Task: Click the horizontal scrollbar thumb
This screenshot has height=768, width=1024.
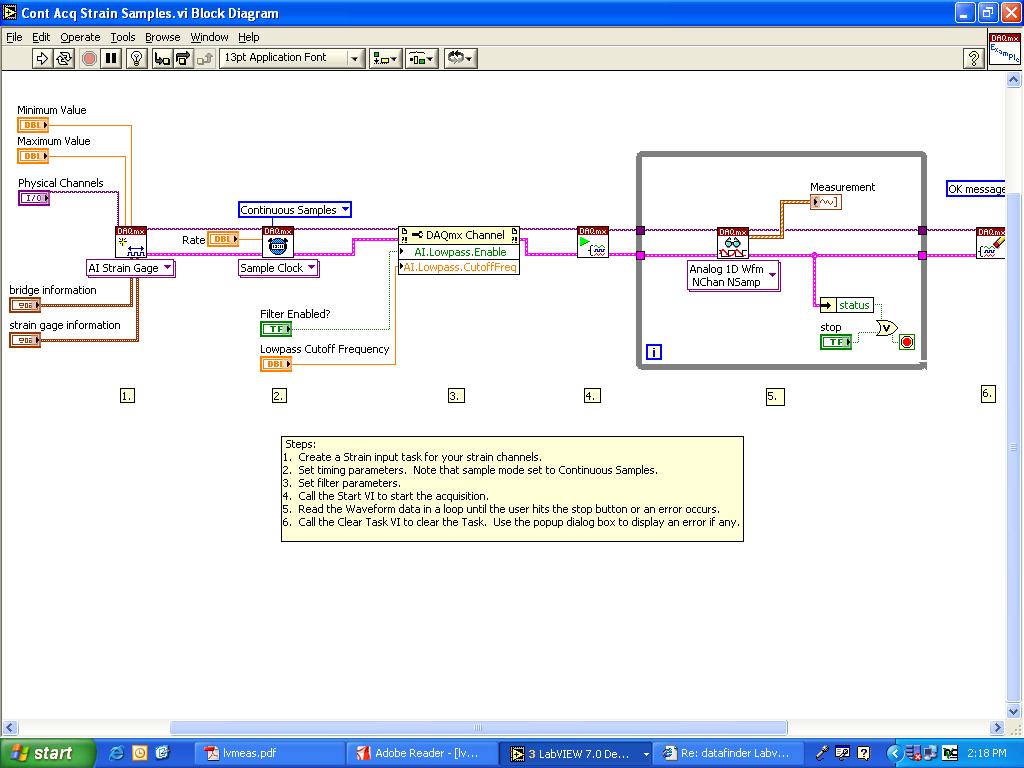Action: tap(478, 727)
